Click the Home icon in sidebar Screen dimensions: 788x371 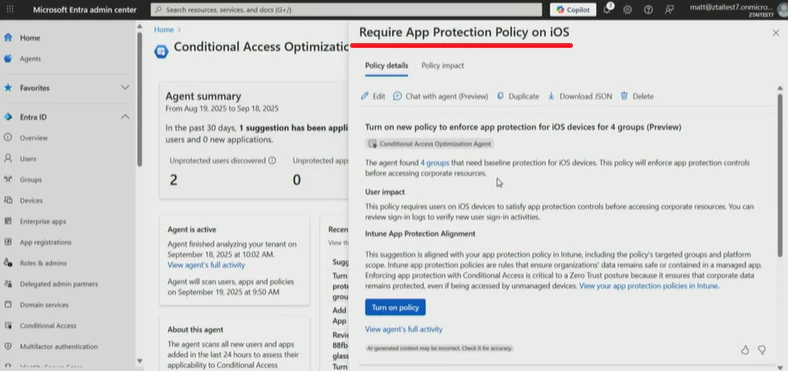click(x=8, y=38)
